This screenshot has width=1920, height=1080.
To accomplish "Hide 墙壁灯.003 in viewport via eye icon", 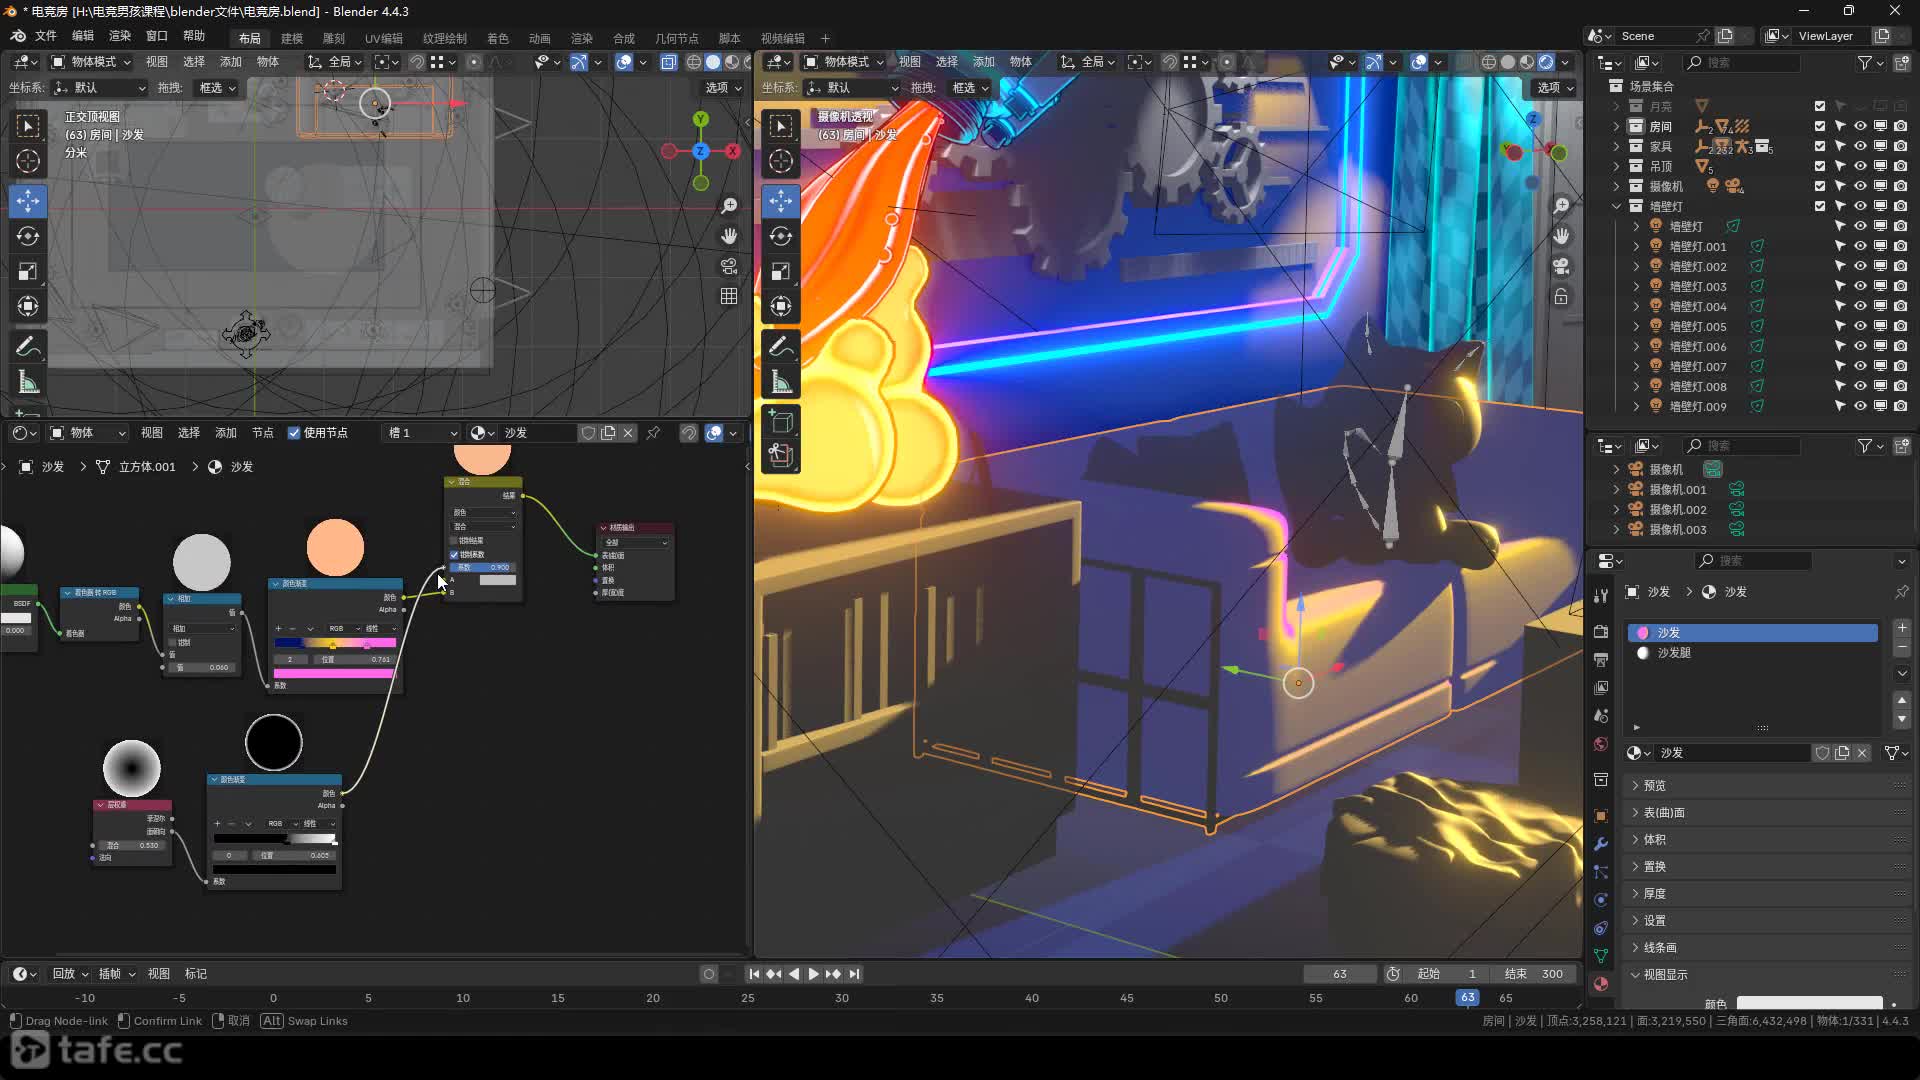I will tap(1860, 286).
